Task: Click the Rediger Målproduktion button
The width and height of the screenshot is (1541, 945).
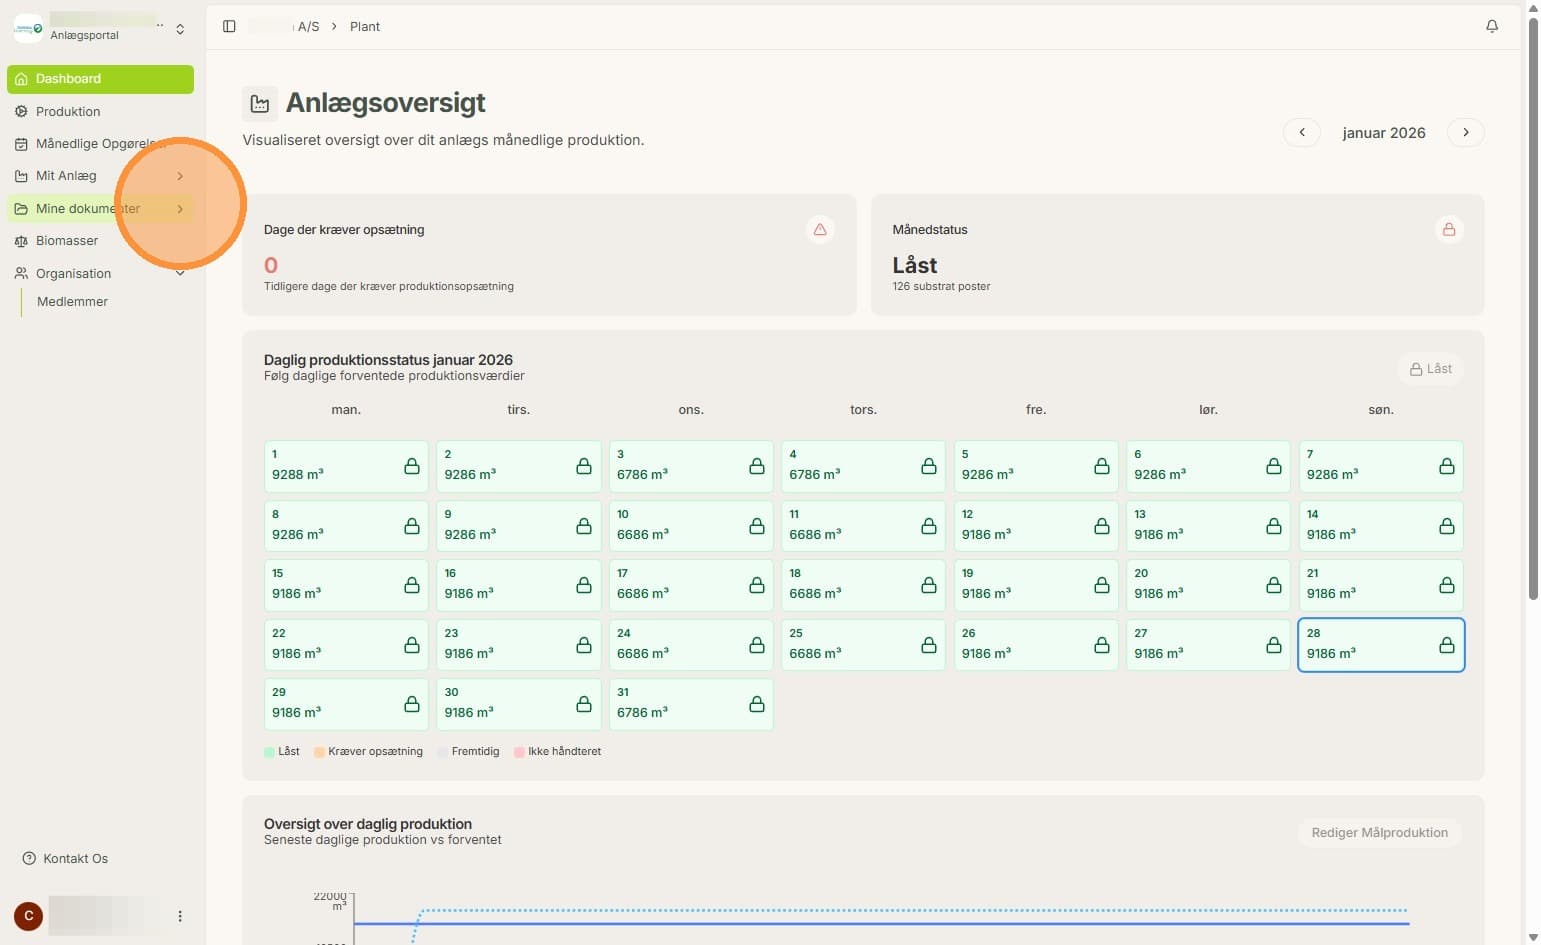Action: pyautogui.click(x=1380, y=833)
